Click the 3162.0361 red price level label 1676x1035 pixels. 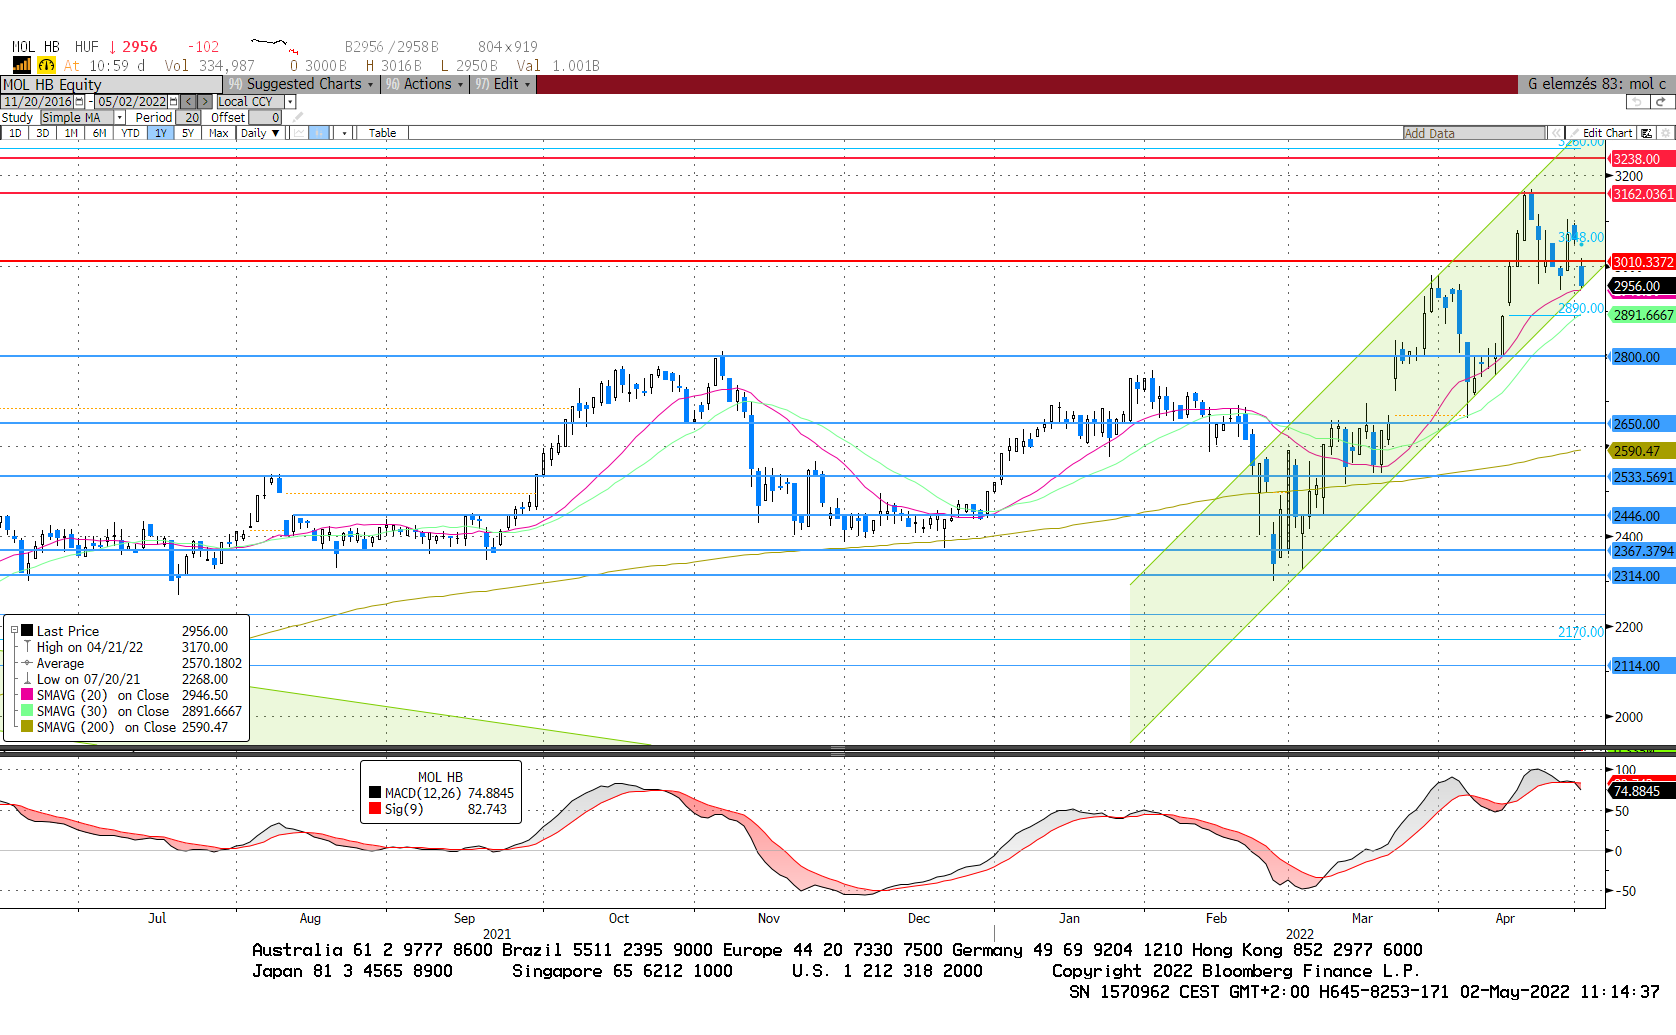pyautogui.click(x=1642, y=194)
